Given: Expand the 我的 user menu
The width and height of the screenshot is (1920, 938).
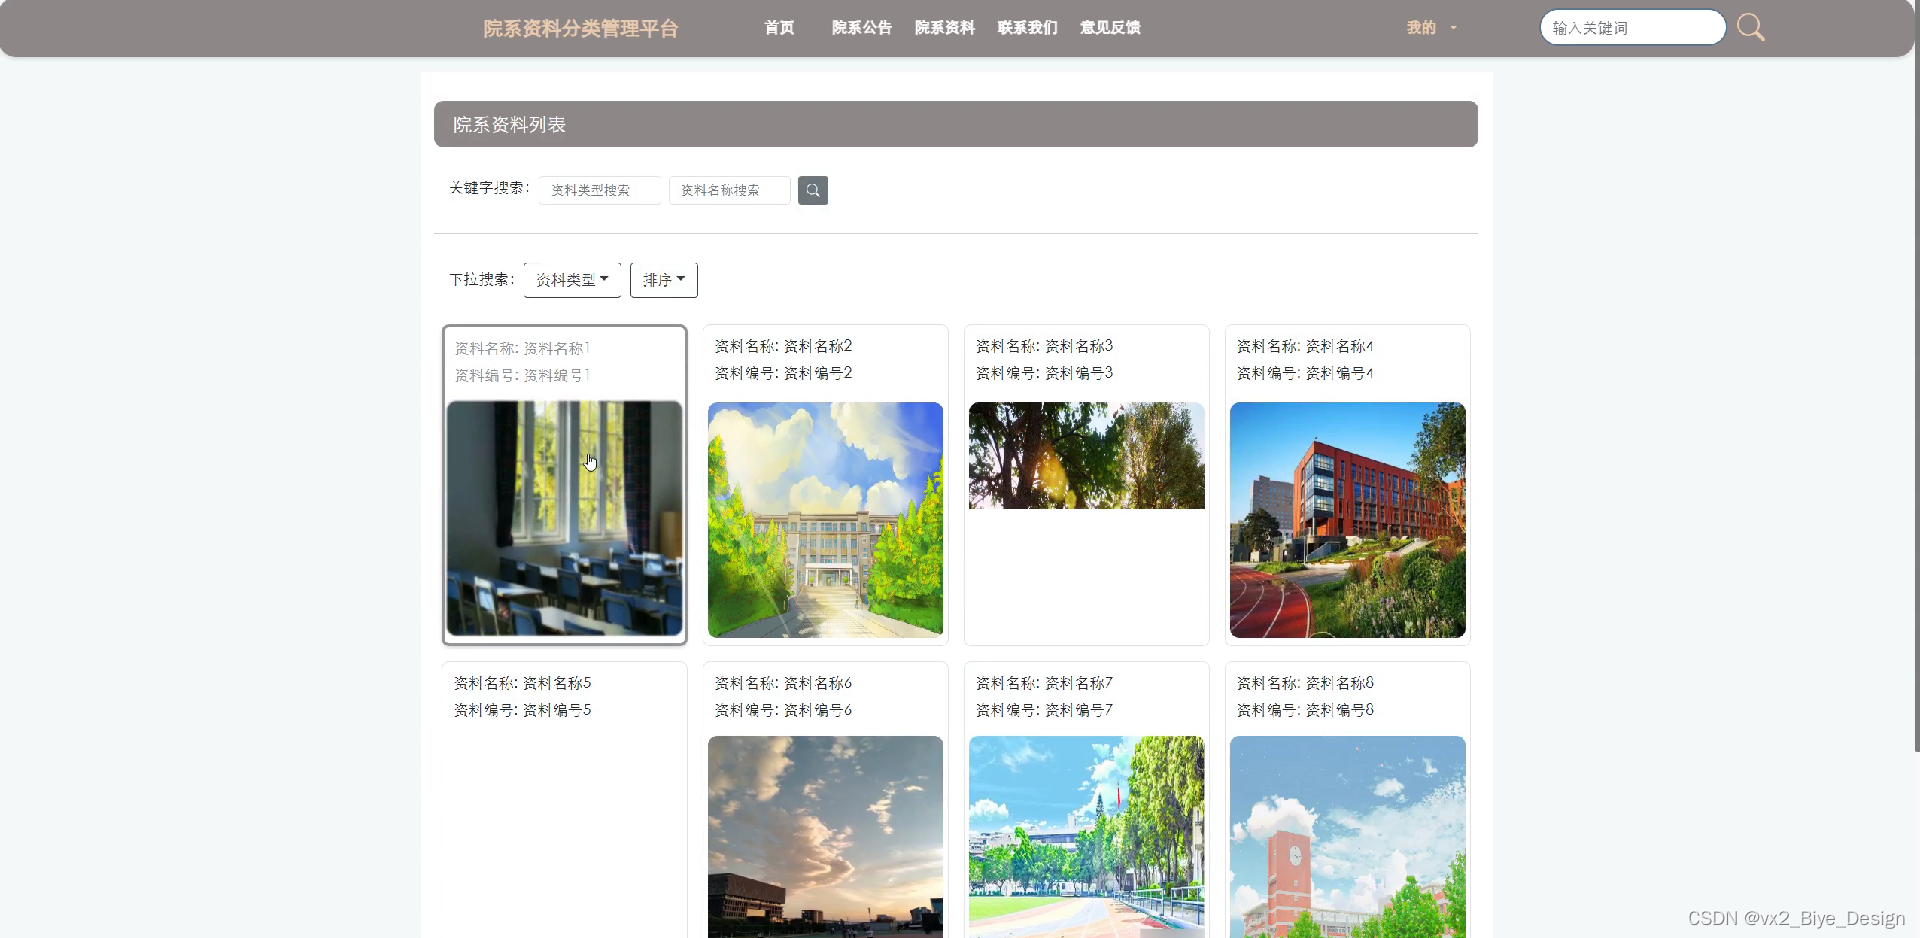Looking at the screenshot, I should (1431, 28).
